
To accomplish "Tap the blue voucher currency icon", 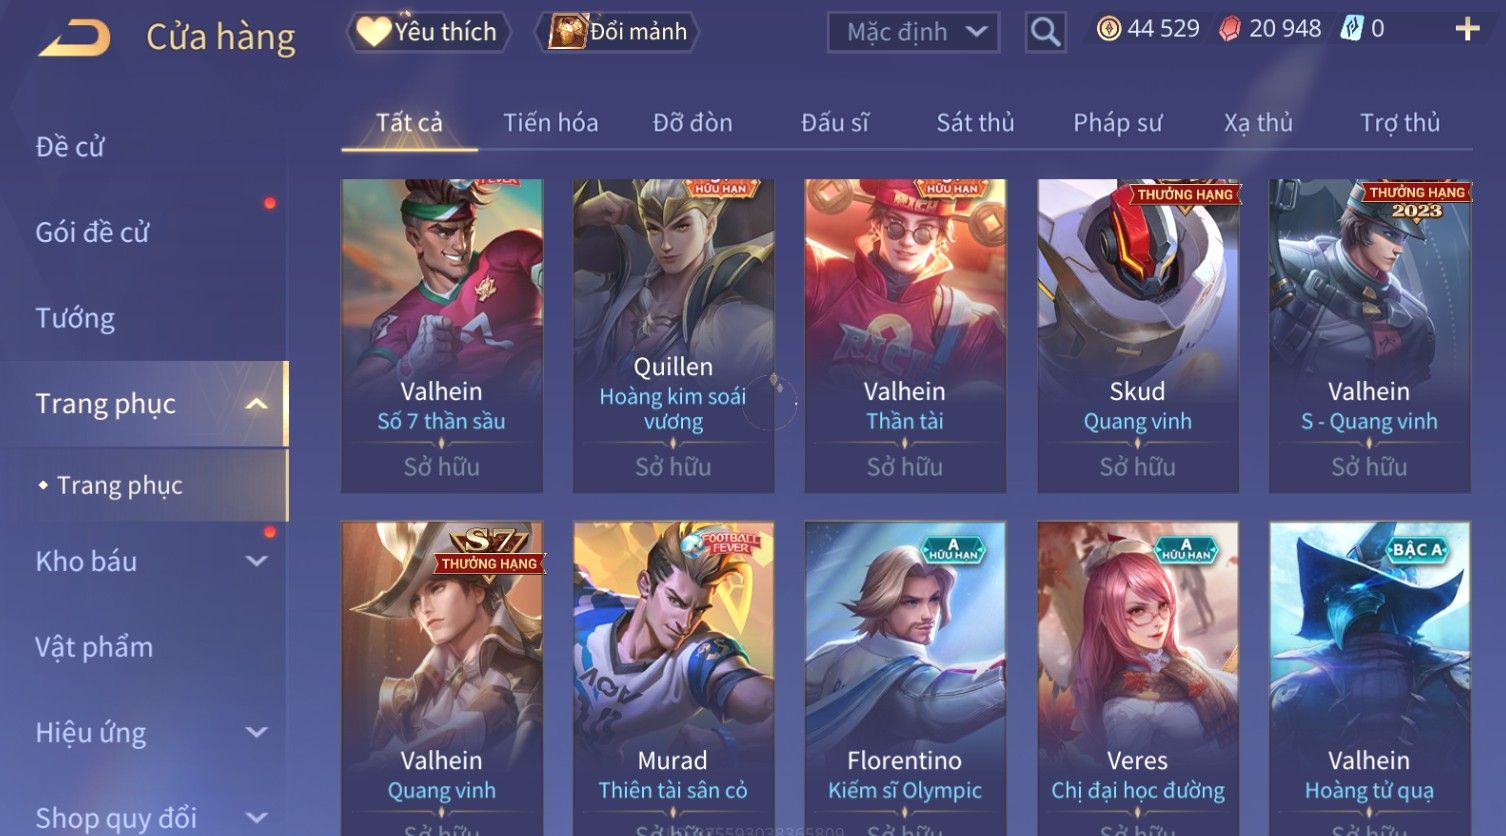I will (1352, 29).
